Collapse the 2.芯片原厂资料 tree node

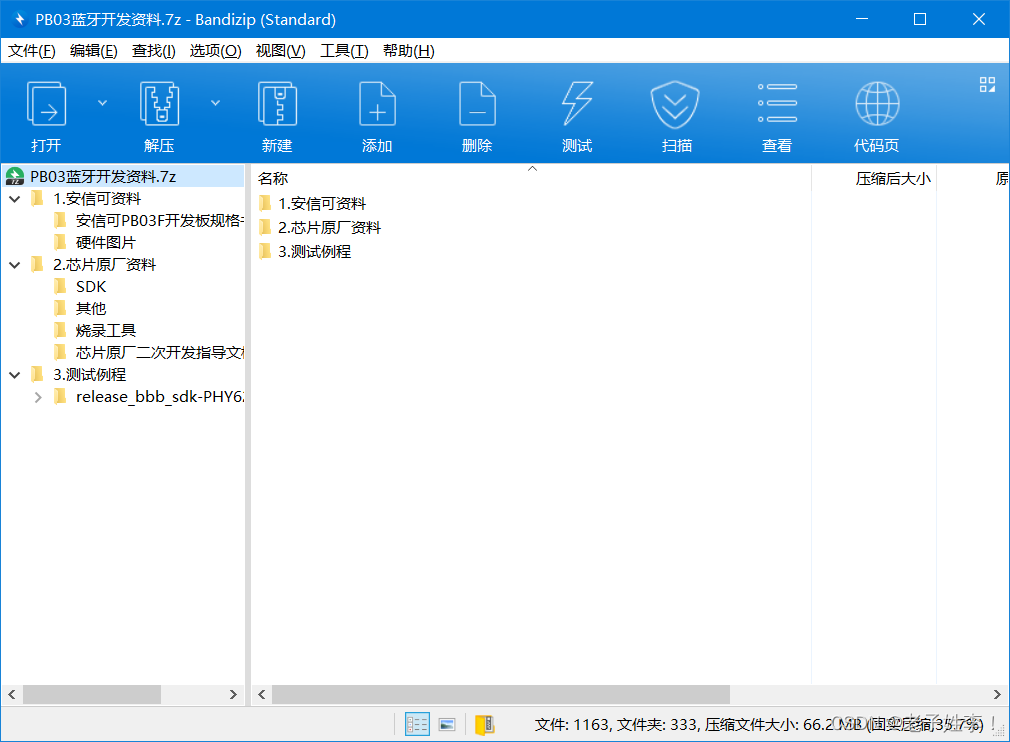15,265
